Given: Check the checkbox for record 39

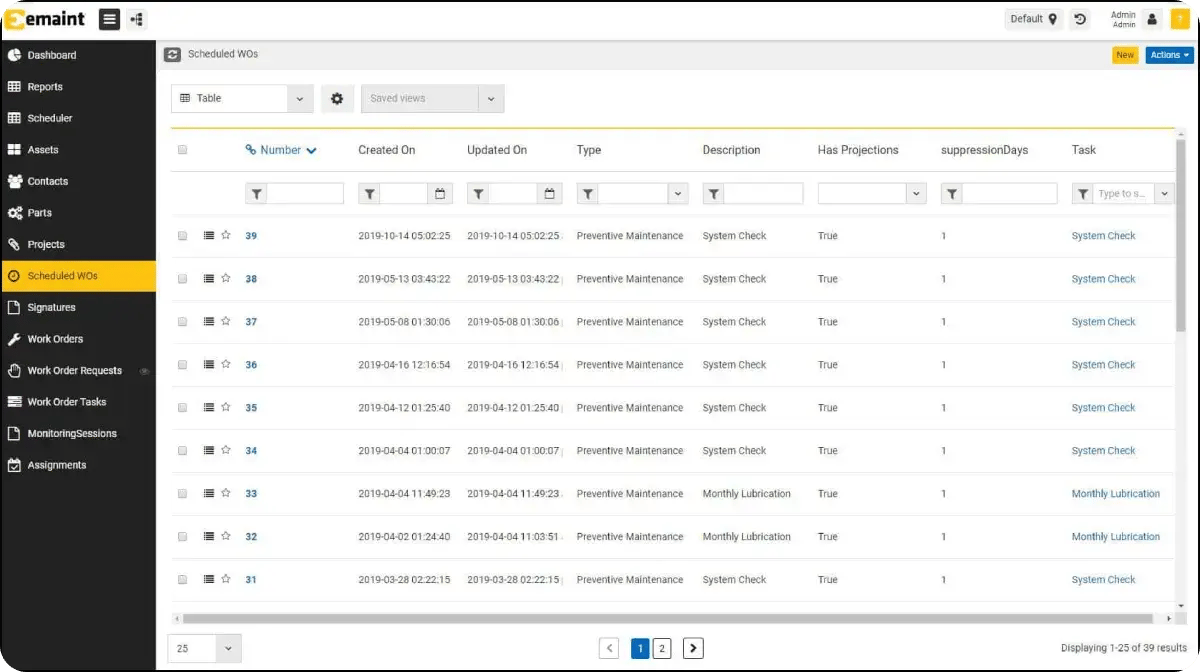Looking at the screenshot, I should pos(182,236).
